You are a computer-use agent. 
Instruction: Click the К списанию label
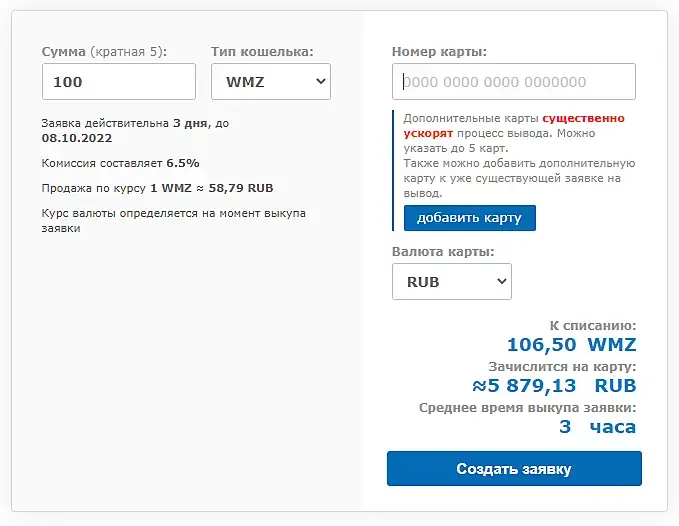(x=593, y=325)
